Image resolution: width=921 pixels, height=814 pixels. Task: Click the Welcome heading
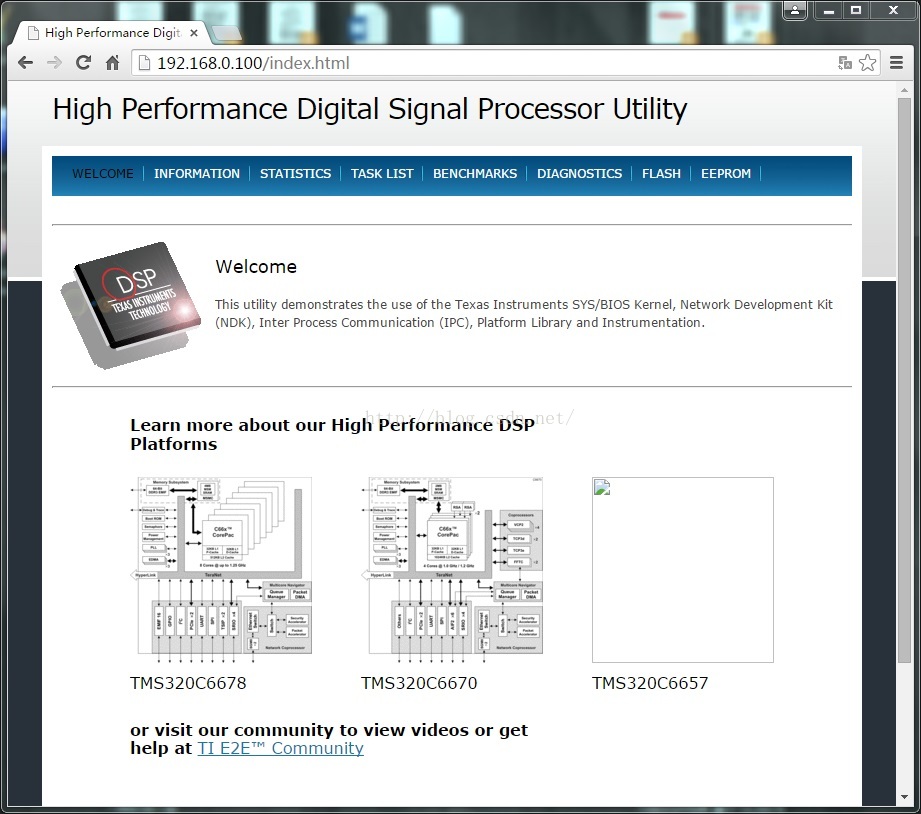pos(256,267)
